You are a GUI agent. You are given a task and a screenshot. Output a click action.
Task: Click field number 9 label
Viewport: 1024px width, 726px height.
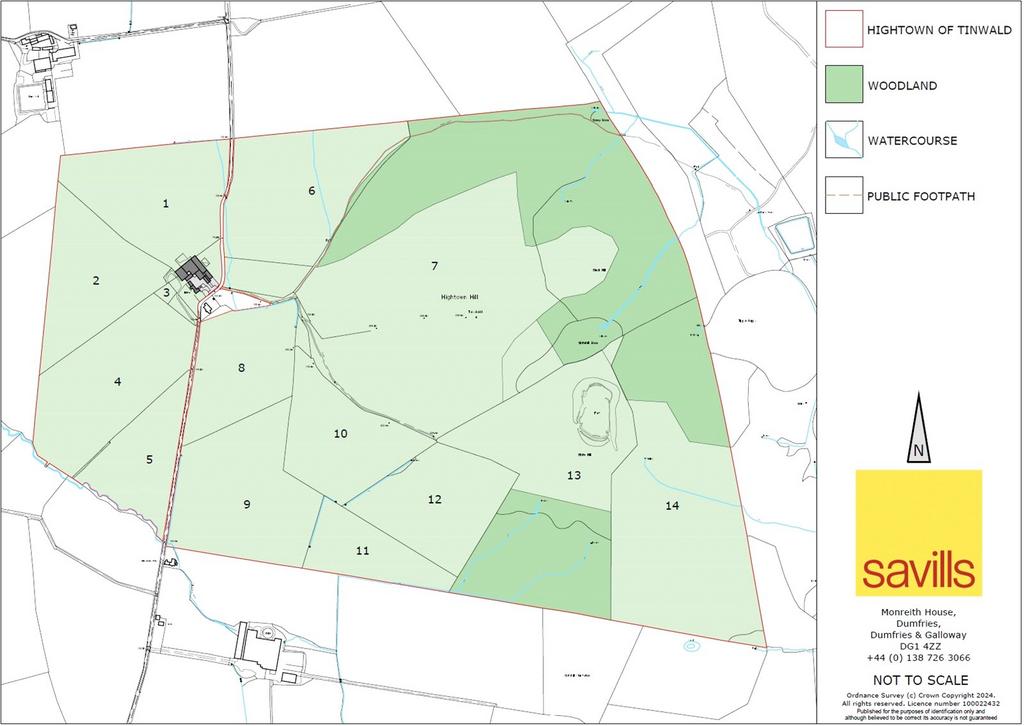[x=247, y=504]
